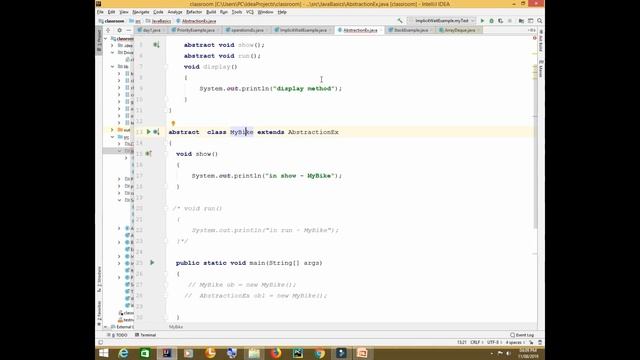The width and height of the screenshot is (640, 360).
Task: Open the VCS menu
Action: [250, 12]
